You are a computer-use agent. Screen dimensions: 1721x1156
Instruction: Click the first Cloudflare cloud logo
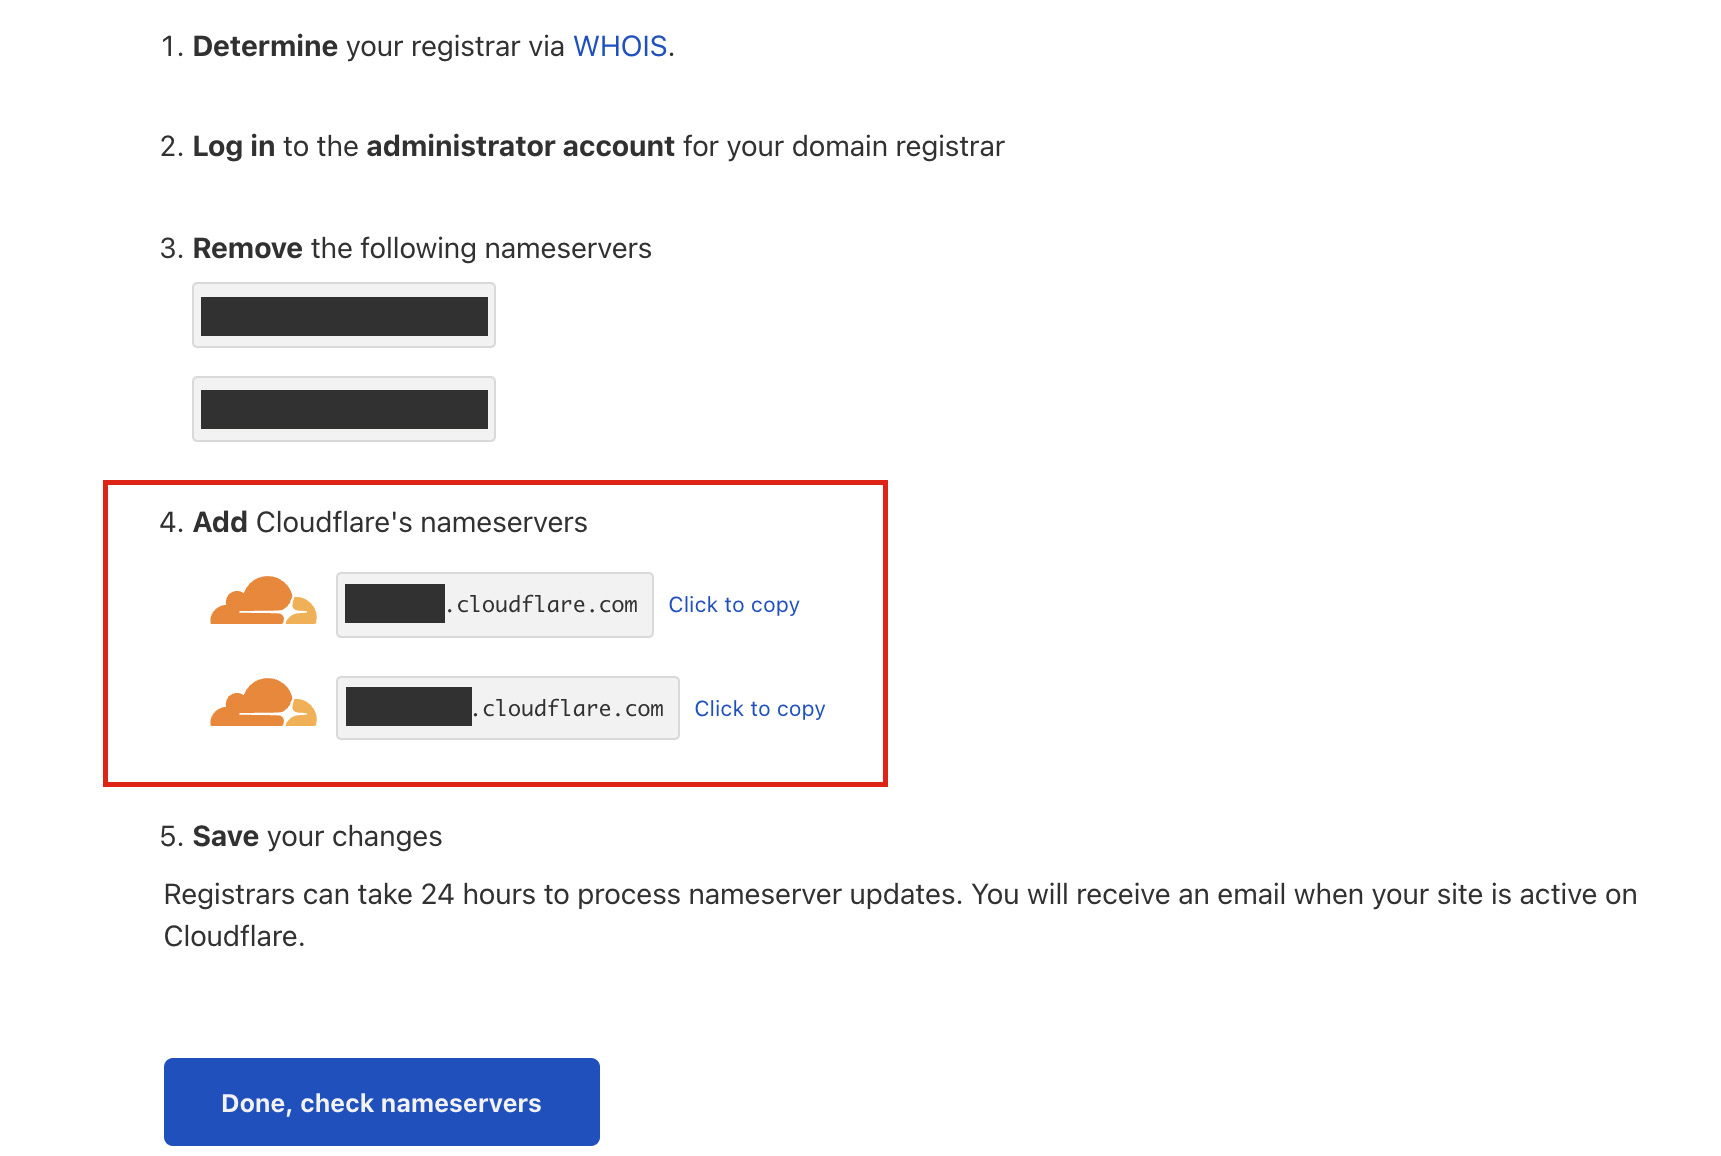coord(264,601)
